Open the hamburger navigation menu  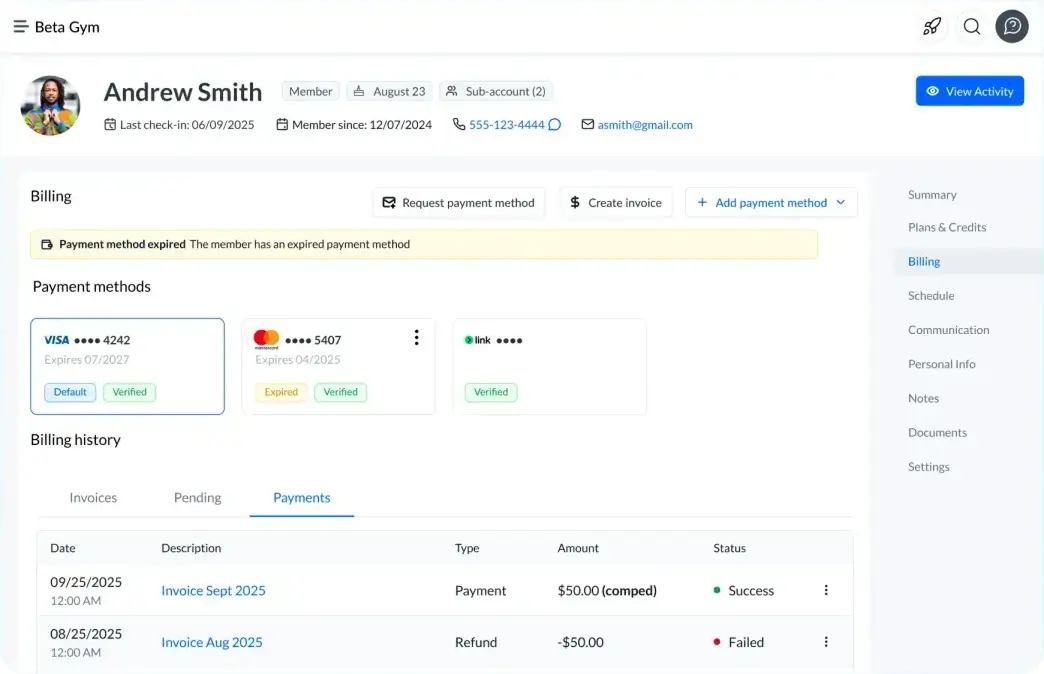20,26
